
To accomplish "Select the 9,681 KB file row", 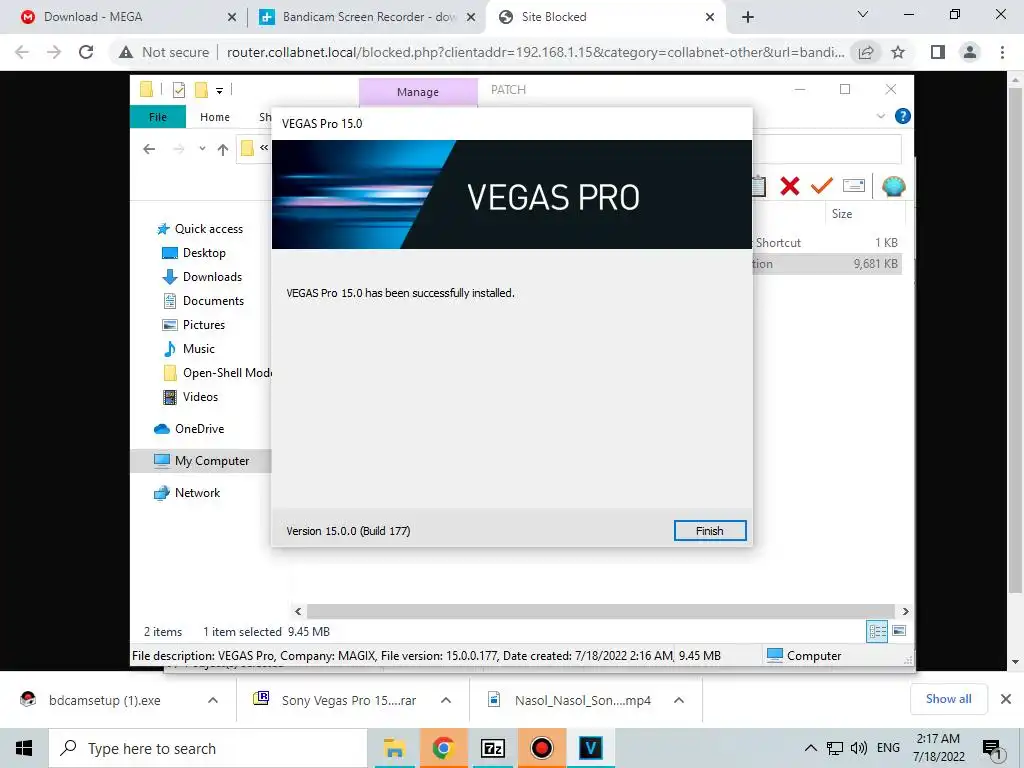I will click(827, 264).
